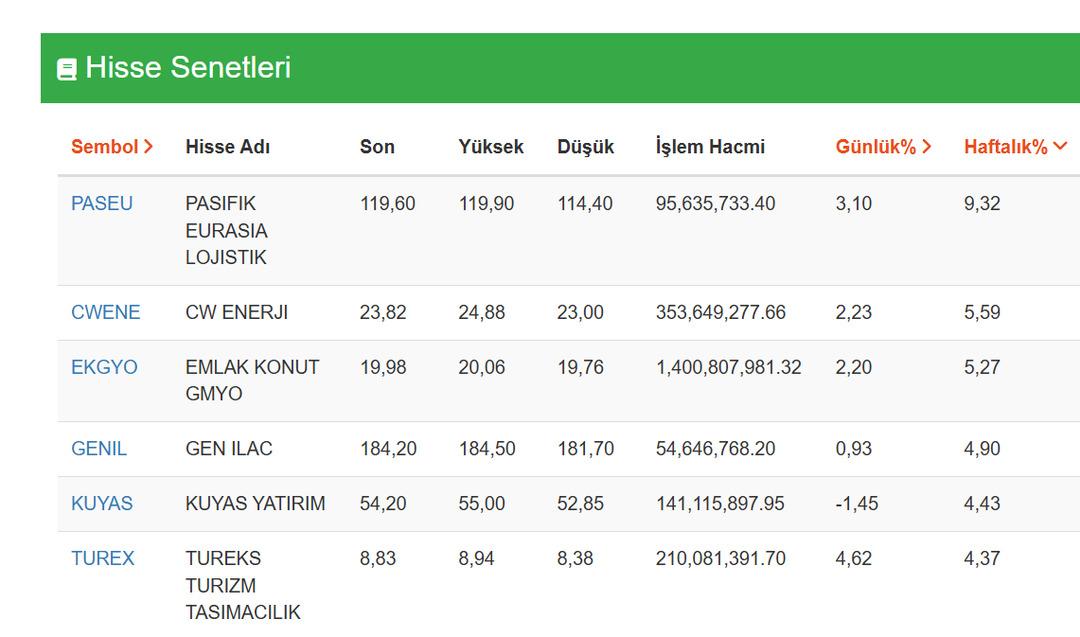Viewport: 1080px width, 637px height.
Task: Open the PASEU stock link
Action: pos(102,204)
